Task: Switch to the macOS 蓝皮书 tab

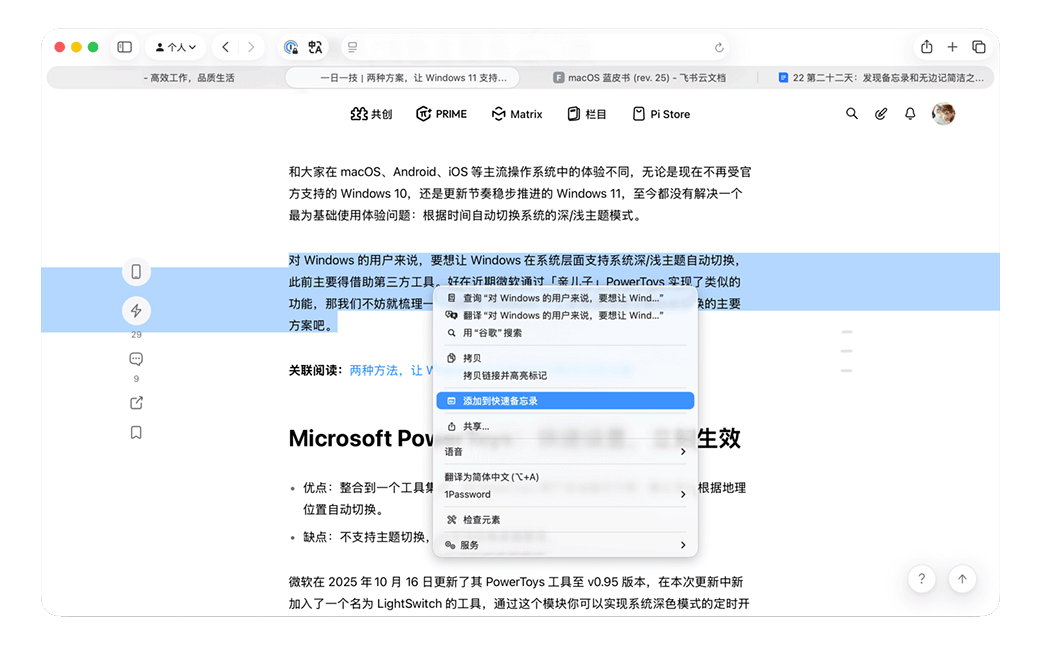Action: pyautogui.click(x=639, y=78)
